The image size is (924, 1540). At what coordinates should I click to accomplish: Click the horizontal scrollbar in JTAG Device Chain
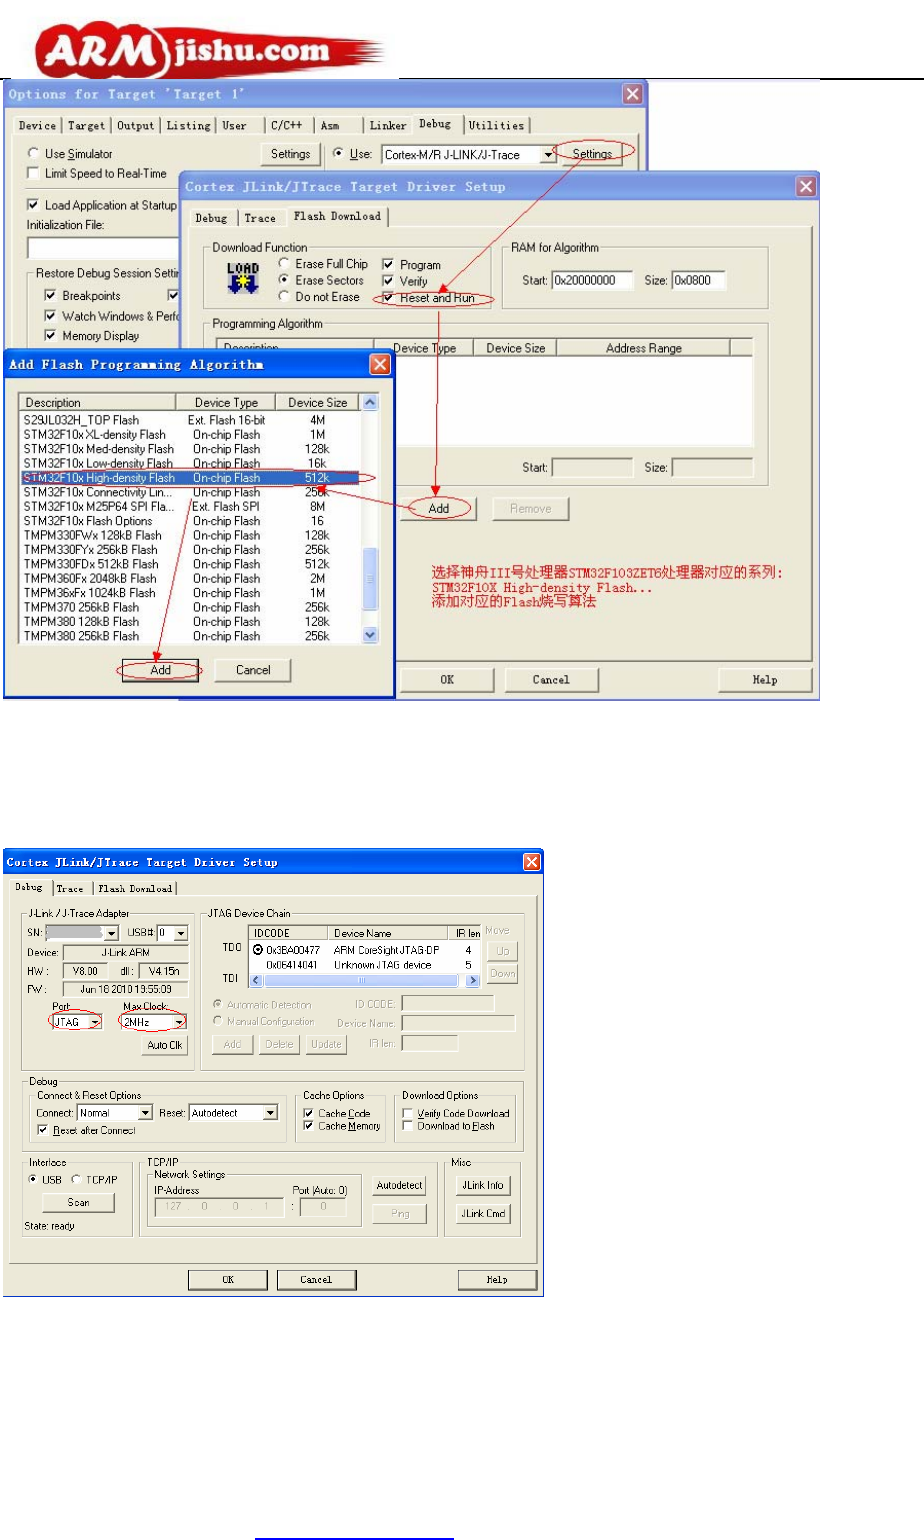[364, 981]
